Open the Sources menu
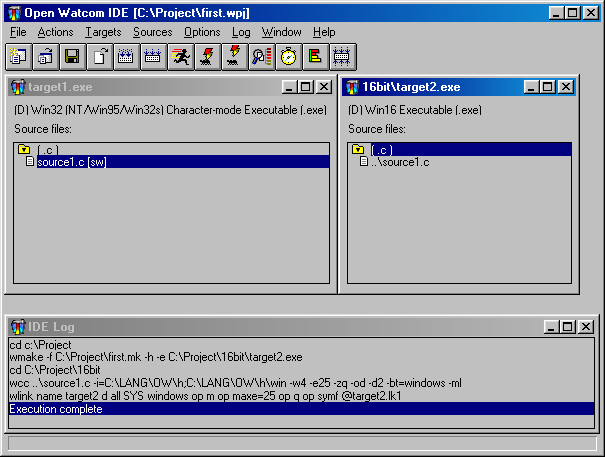The height and width of the screenshot is (457, 605). pyautogui.click(x=152, y=32)
